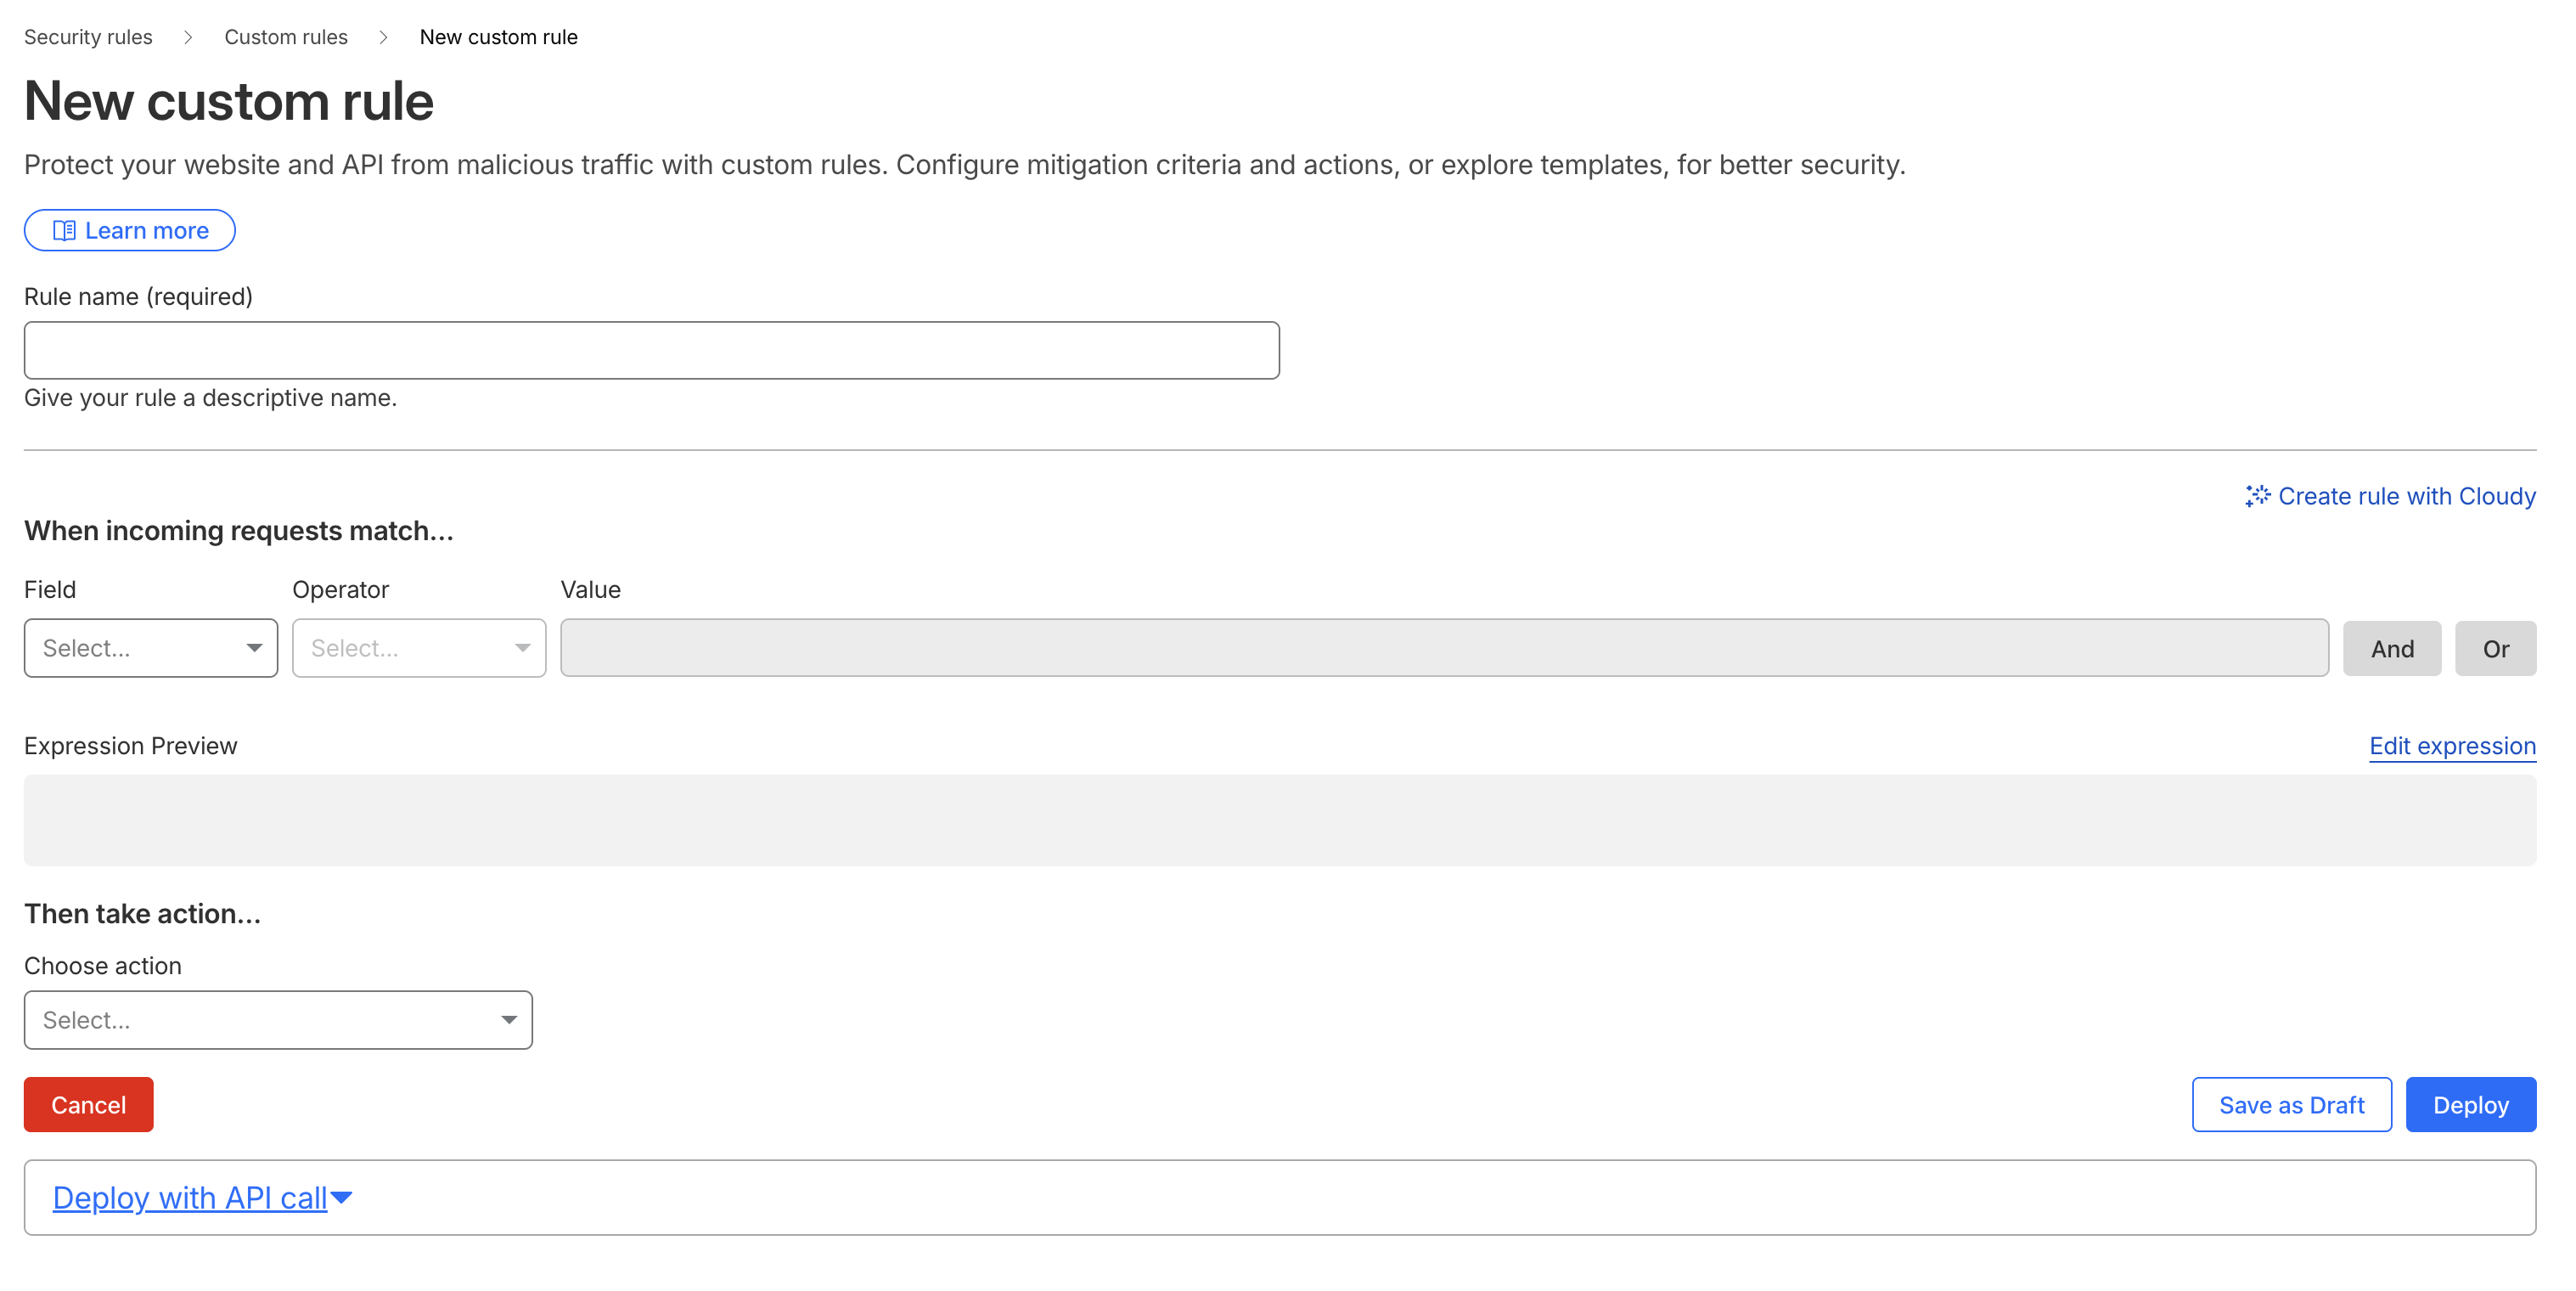The width and height of the screenshot is (2576, 1291).
Task: Go to Security rules breadcrumb
Action: pos(88,37)
